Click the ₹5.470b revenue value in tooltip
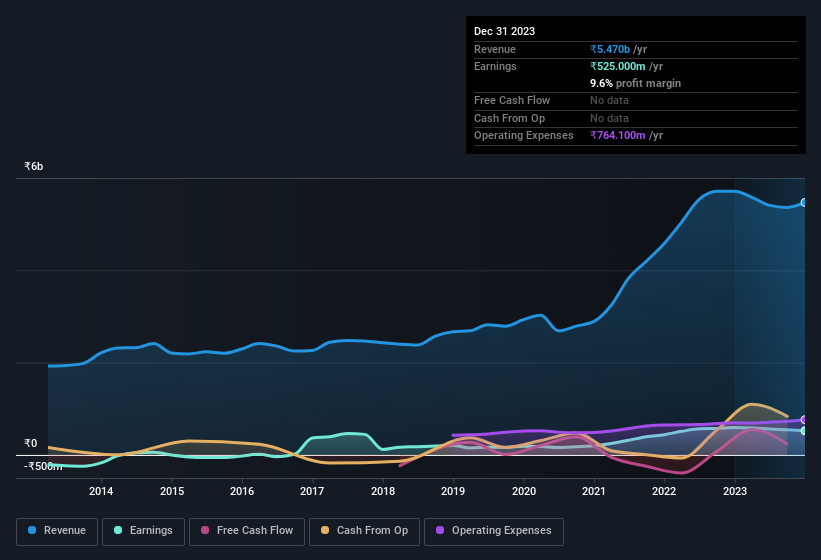Viewport: 821px width, 560px height. point(610,49)
